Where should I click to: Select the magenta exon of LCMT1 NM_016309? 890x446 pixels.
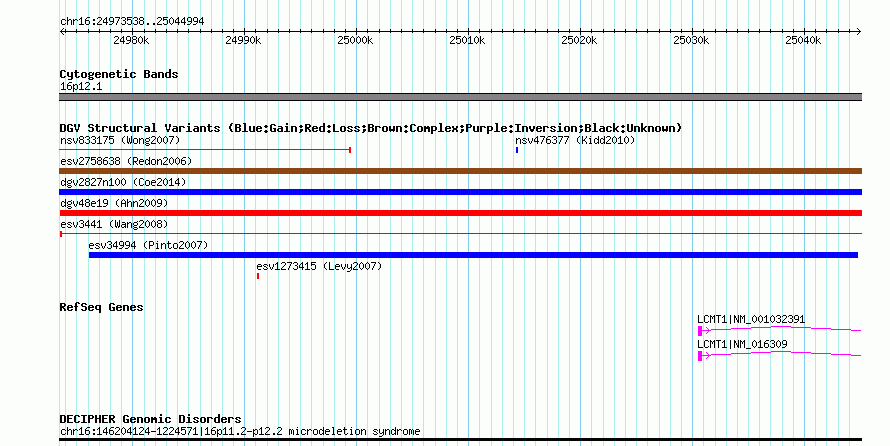click(x=700, y=356)
